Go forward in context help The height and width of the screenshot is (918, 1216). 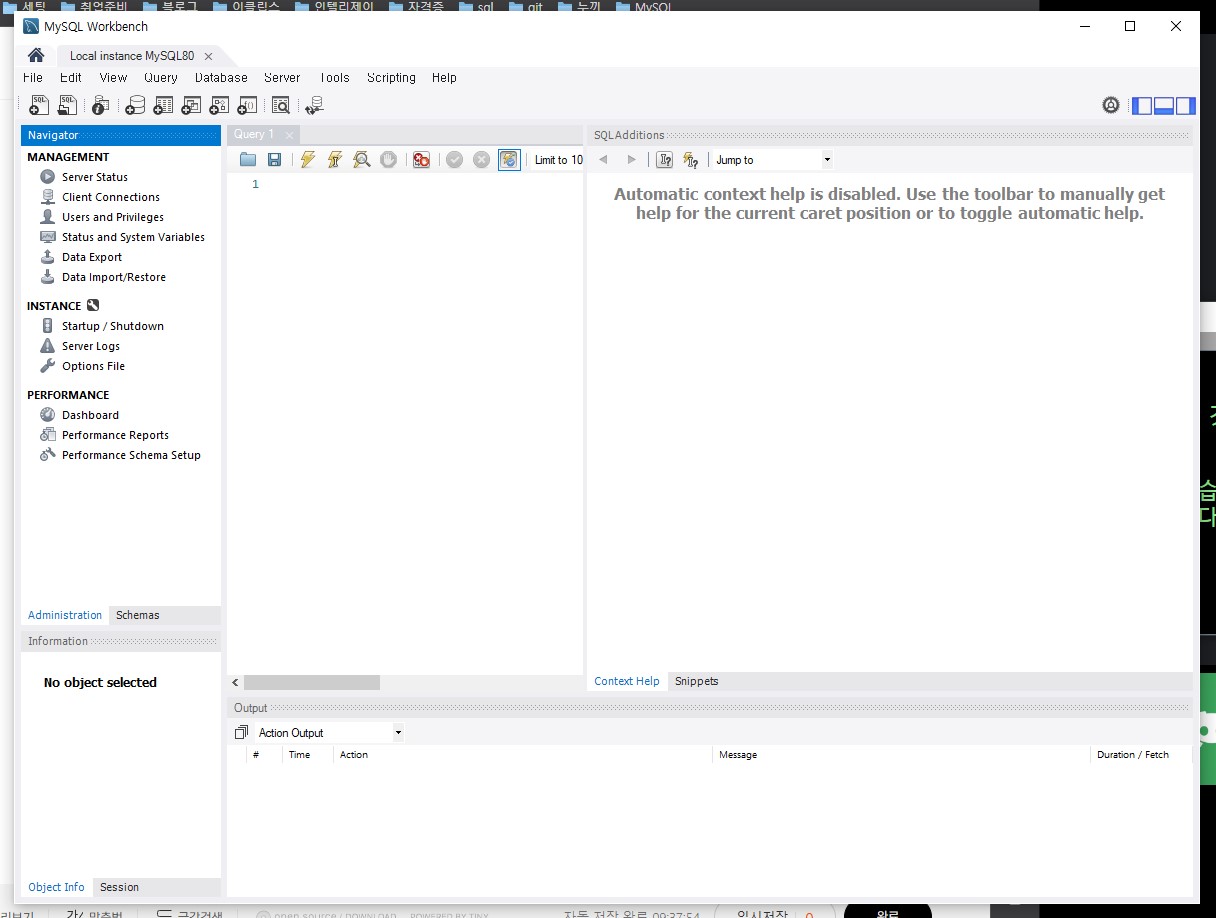[x=631, y=160]
